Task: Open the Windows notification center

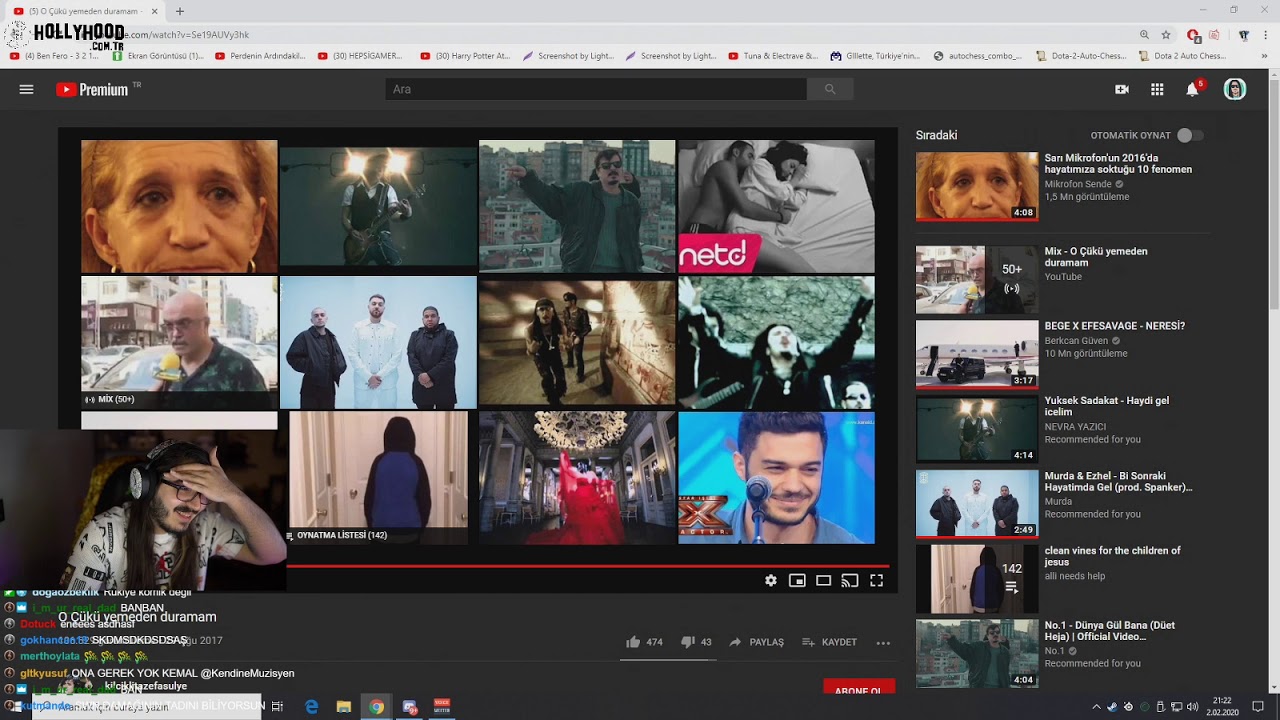Action: pos(1258,707)
